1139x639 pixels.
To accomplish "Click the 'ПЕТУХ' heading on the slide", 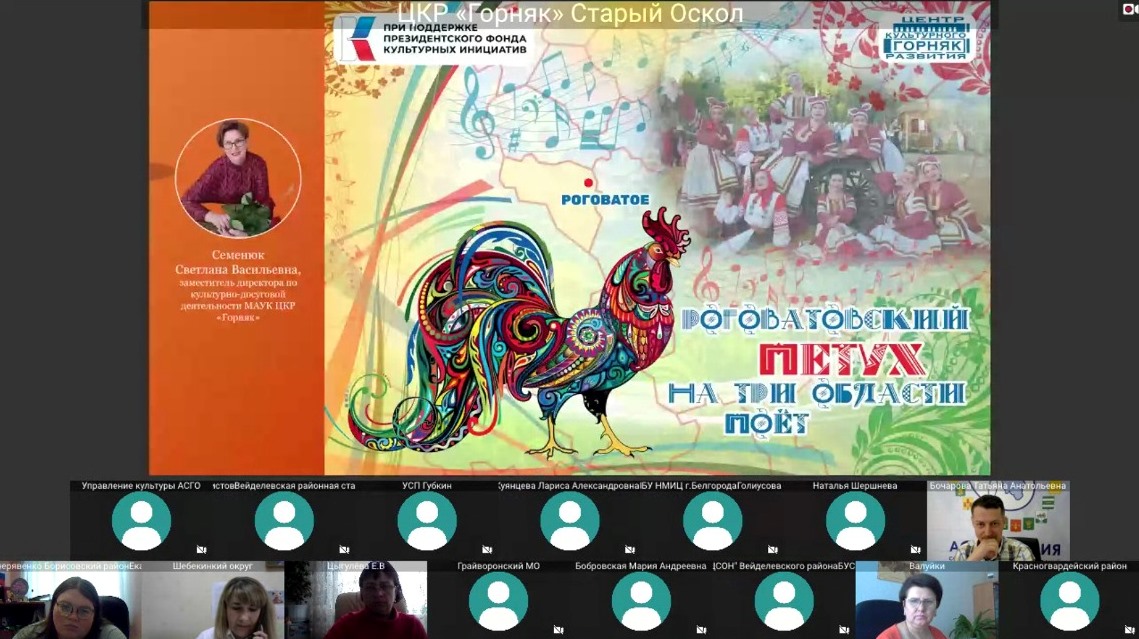I will tap(842, 359).
